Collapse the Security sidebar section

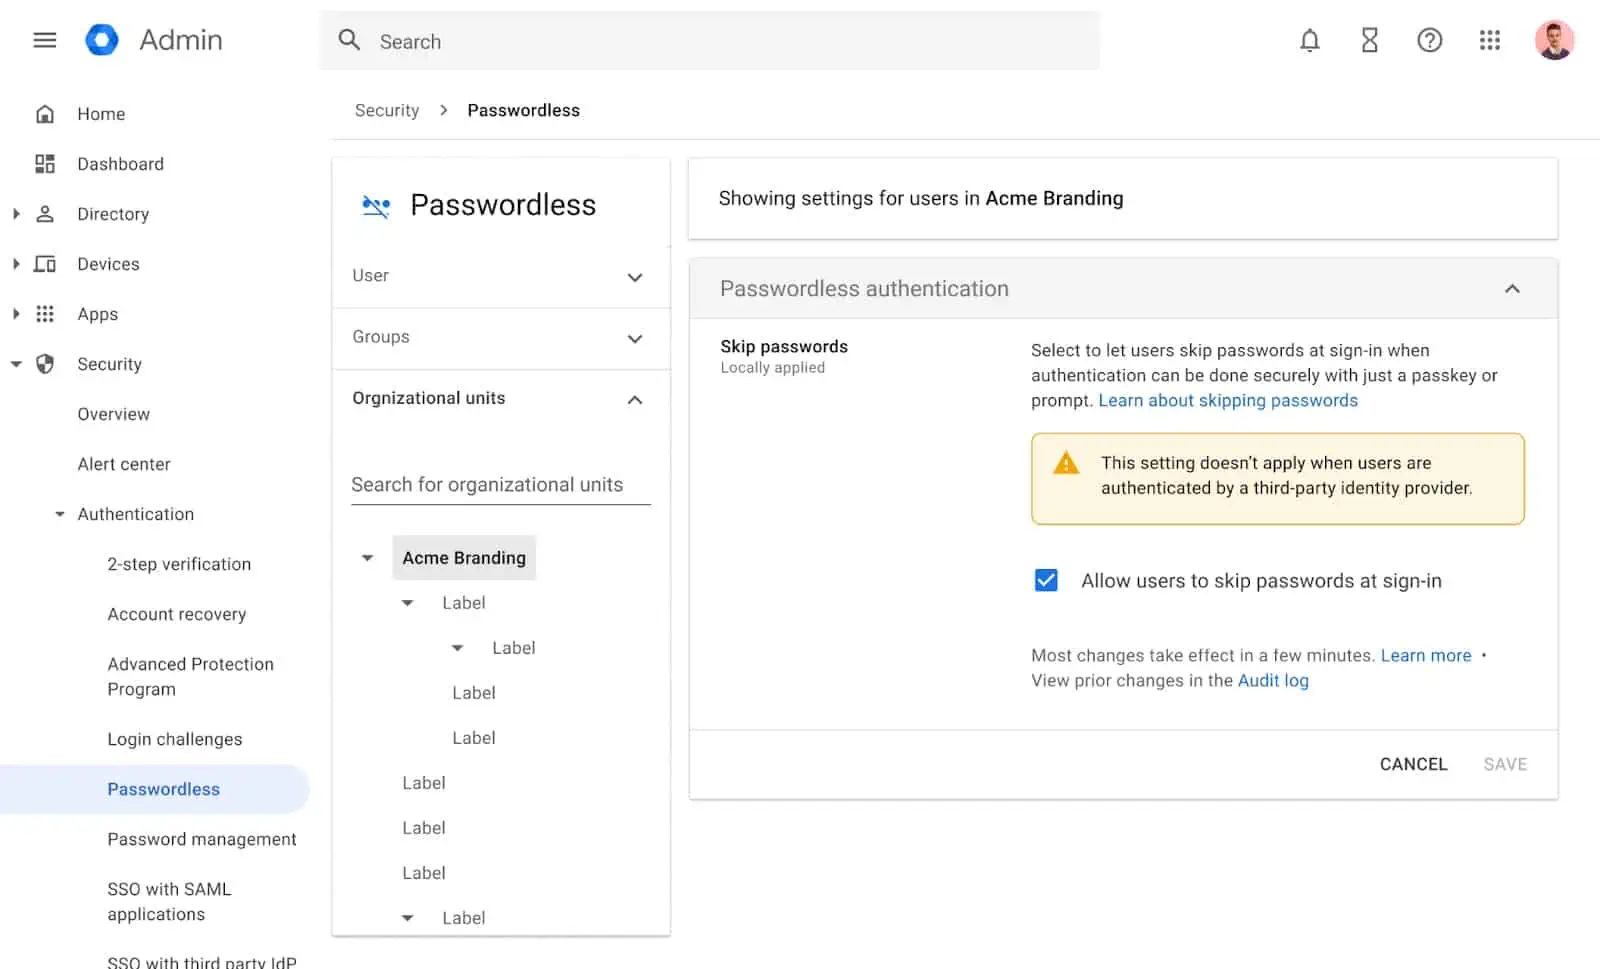click(x=16, y=364)
